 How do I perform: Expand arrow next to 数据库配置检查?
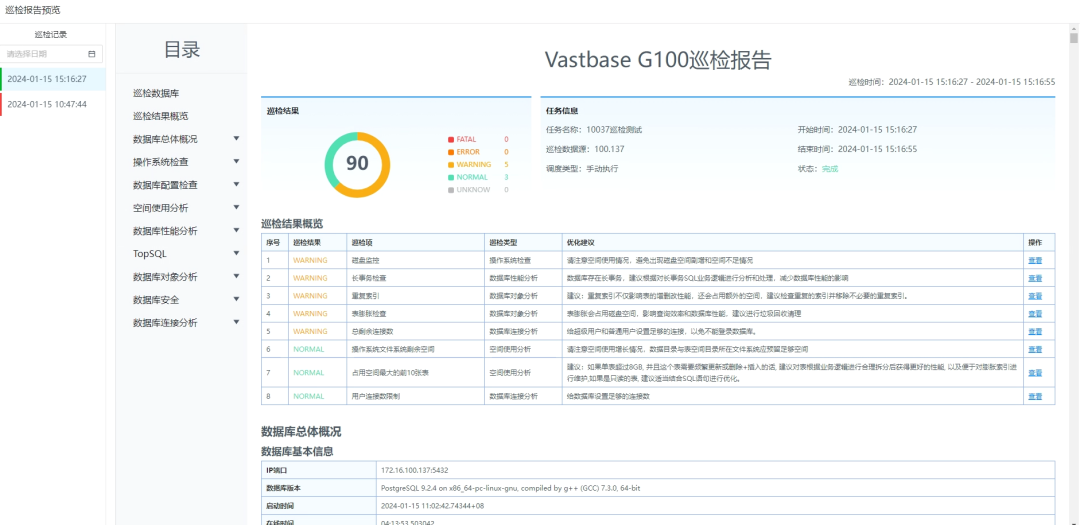pos(236,185)
